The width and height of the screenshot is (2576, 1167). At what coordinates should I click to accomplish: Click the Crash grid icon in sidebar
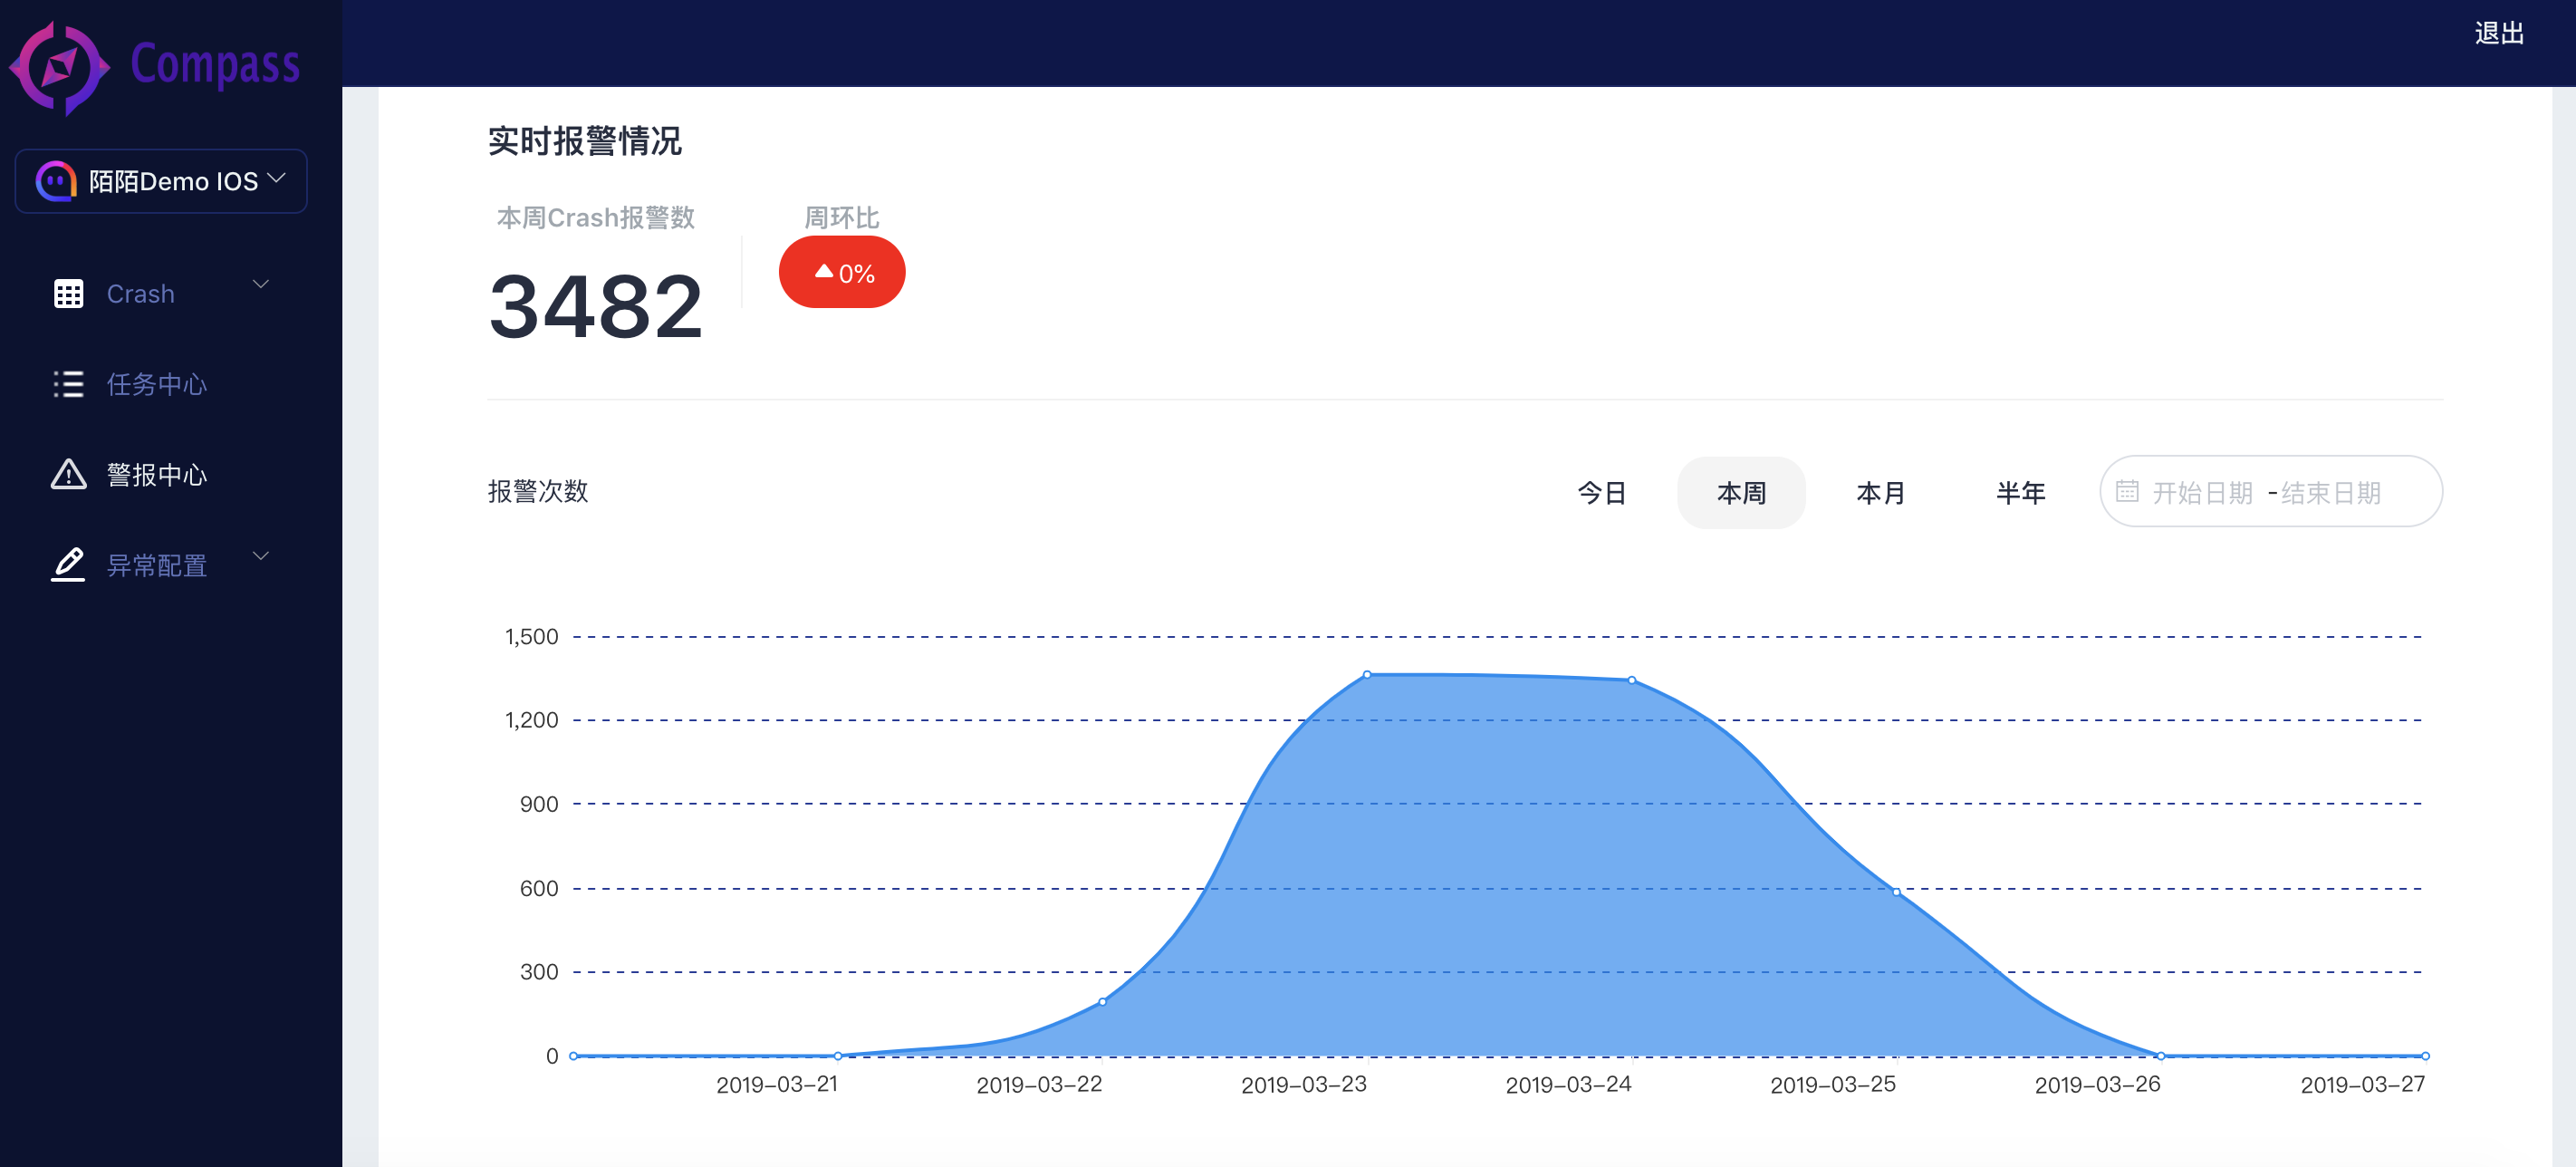[68, 294]
